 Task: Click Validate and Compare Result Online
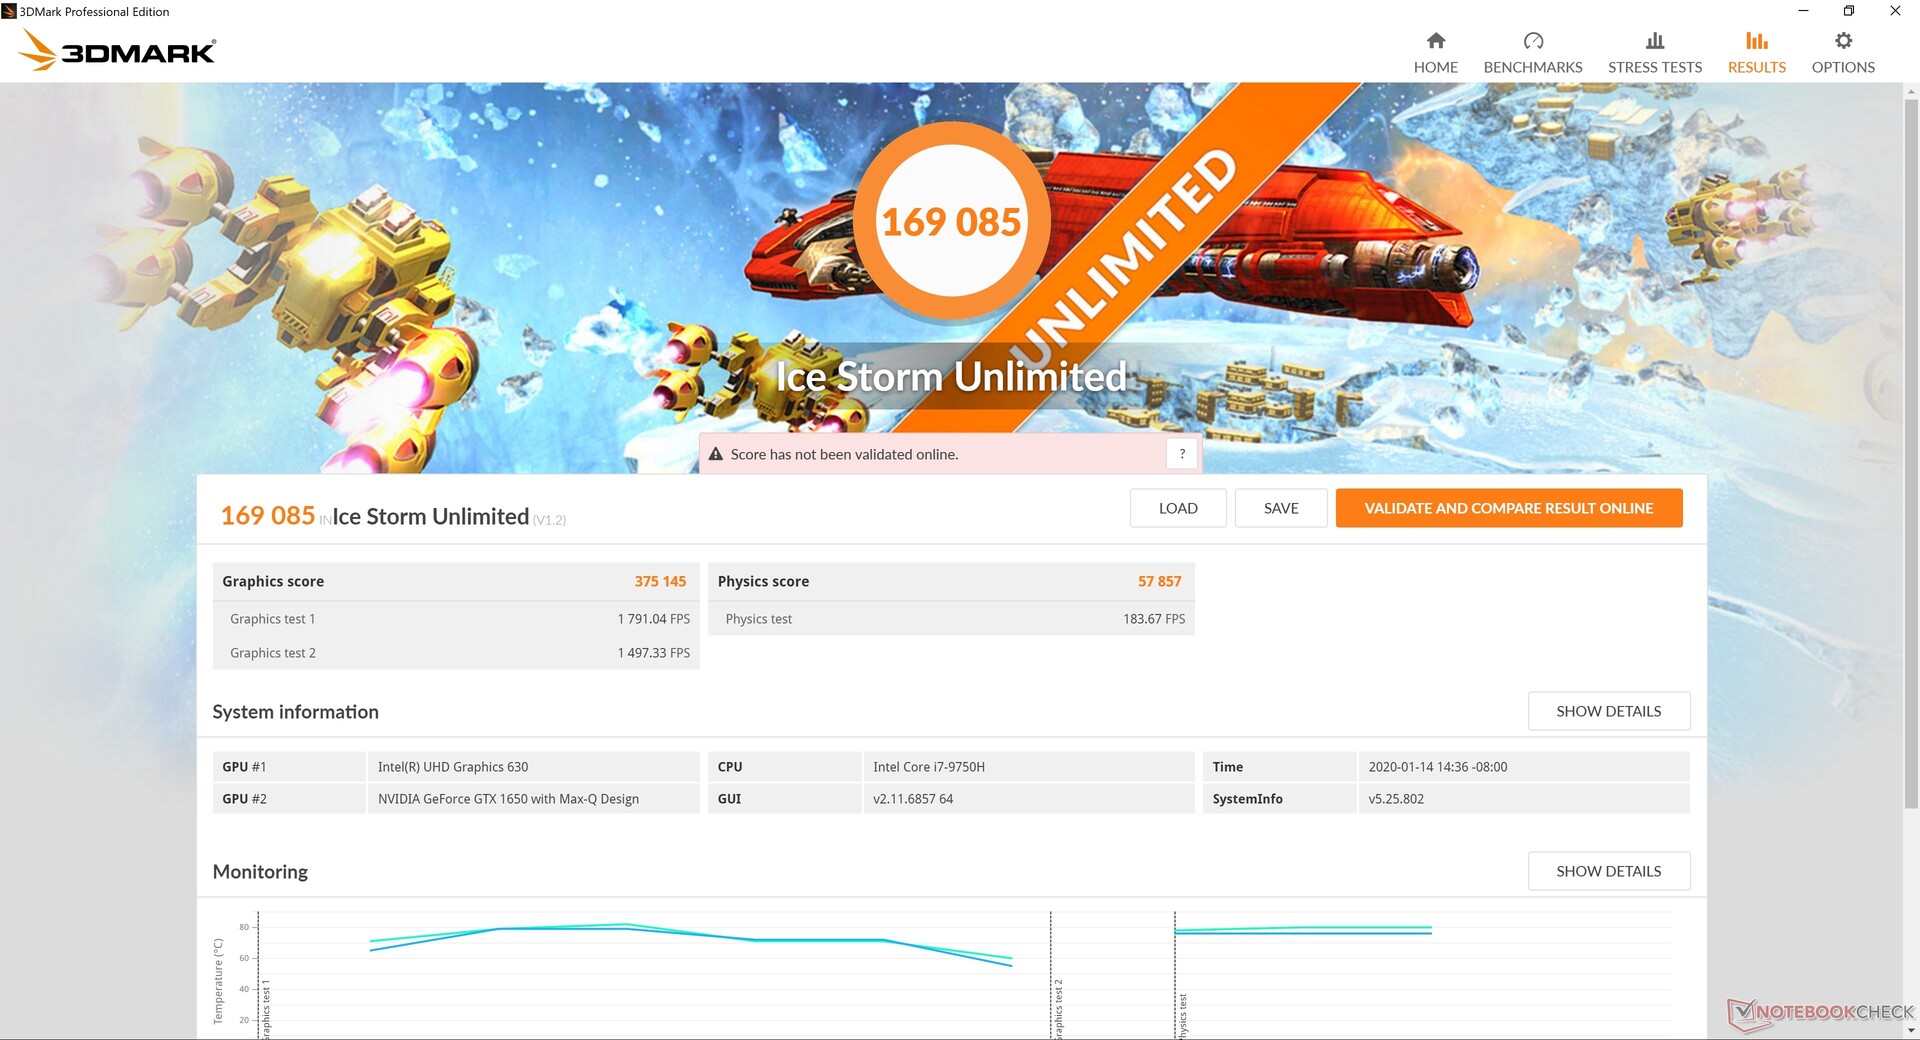pos(1509,508)
